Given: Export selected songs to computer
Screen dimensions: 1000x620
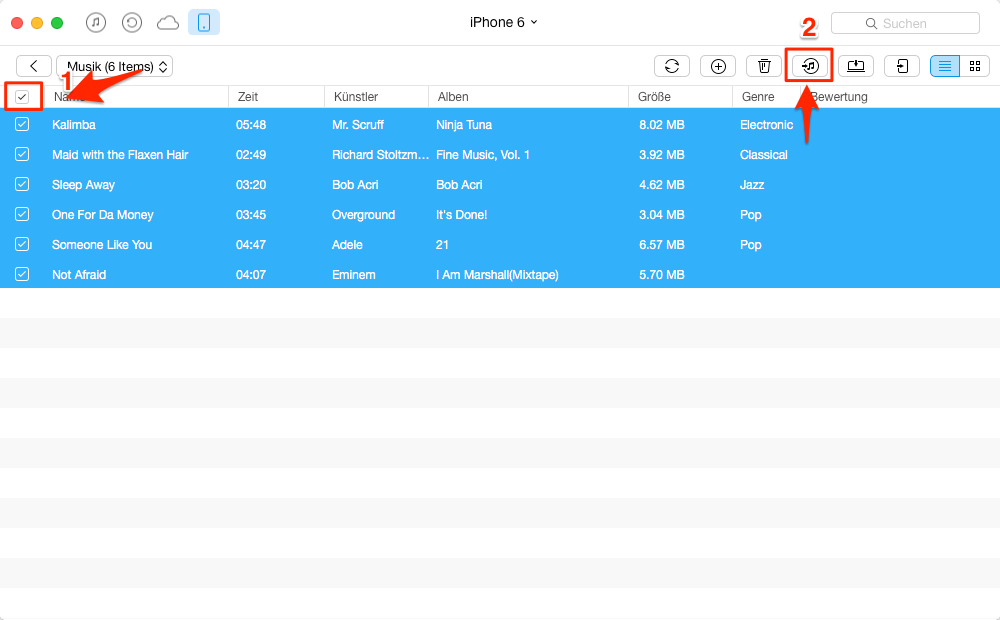Looking at the screenshot, I should point(856,66).
